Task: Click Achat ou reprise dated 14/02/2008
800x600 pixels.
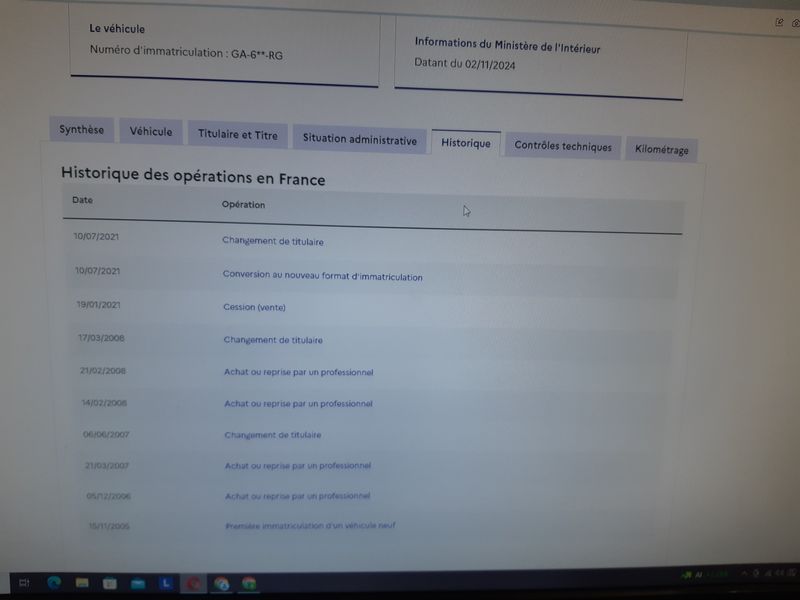Action: [x=298, y=404]
